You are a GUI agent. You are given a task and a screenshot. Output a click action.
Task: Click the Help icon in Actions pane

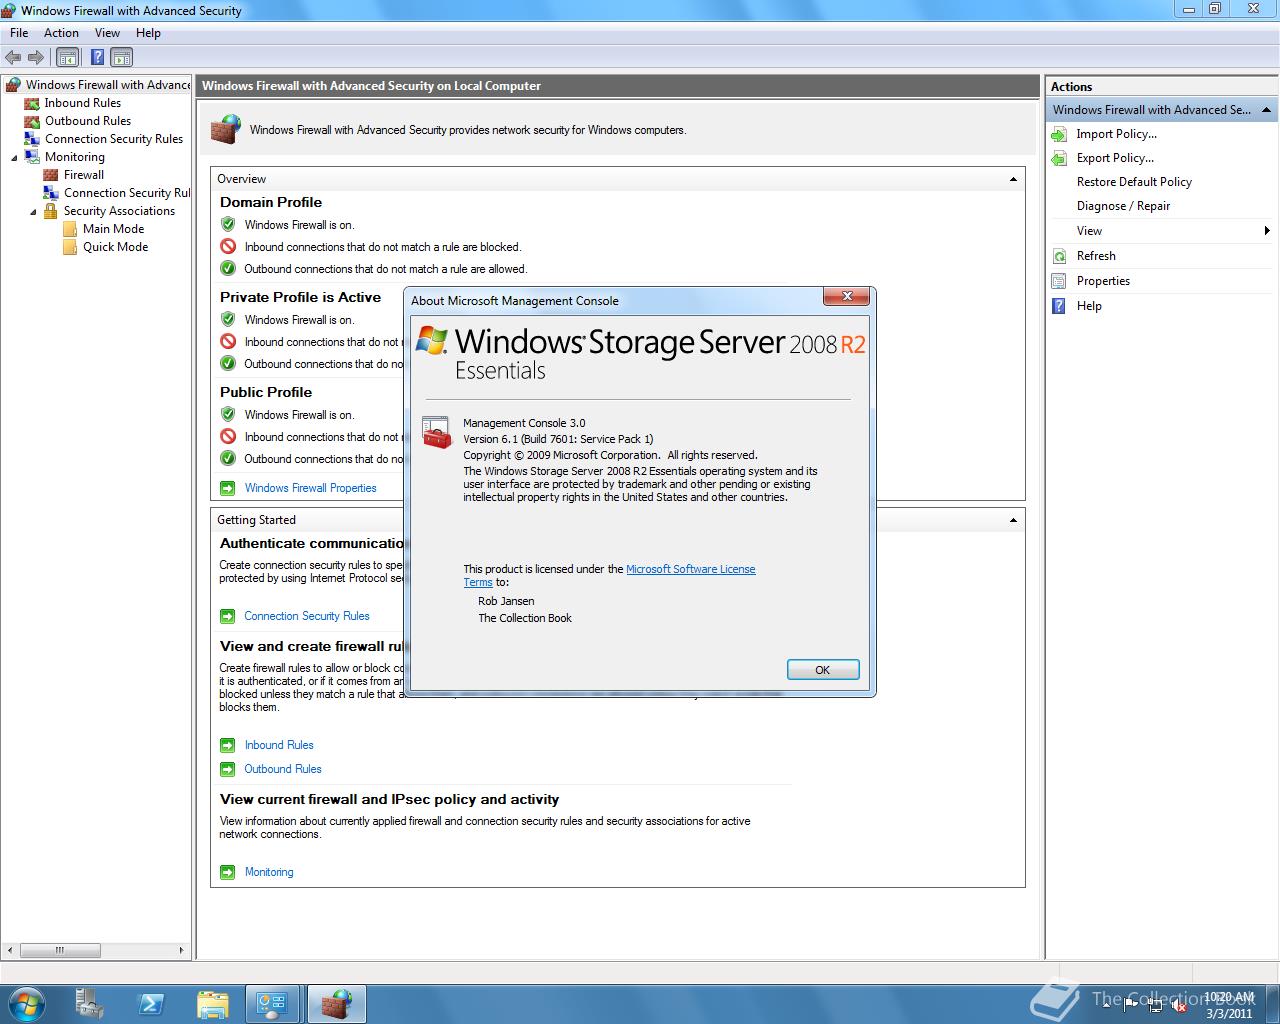pos(1059,306)
